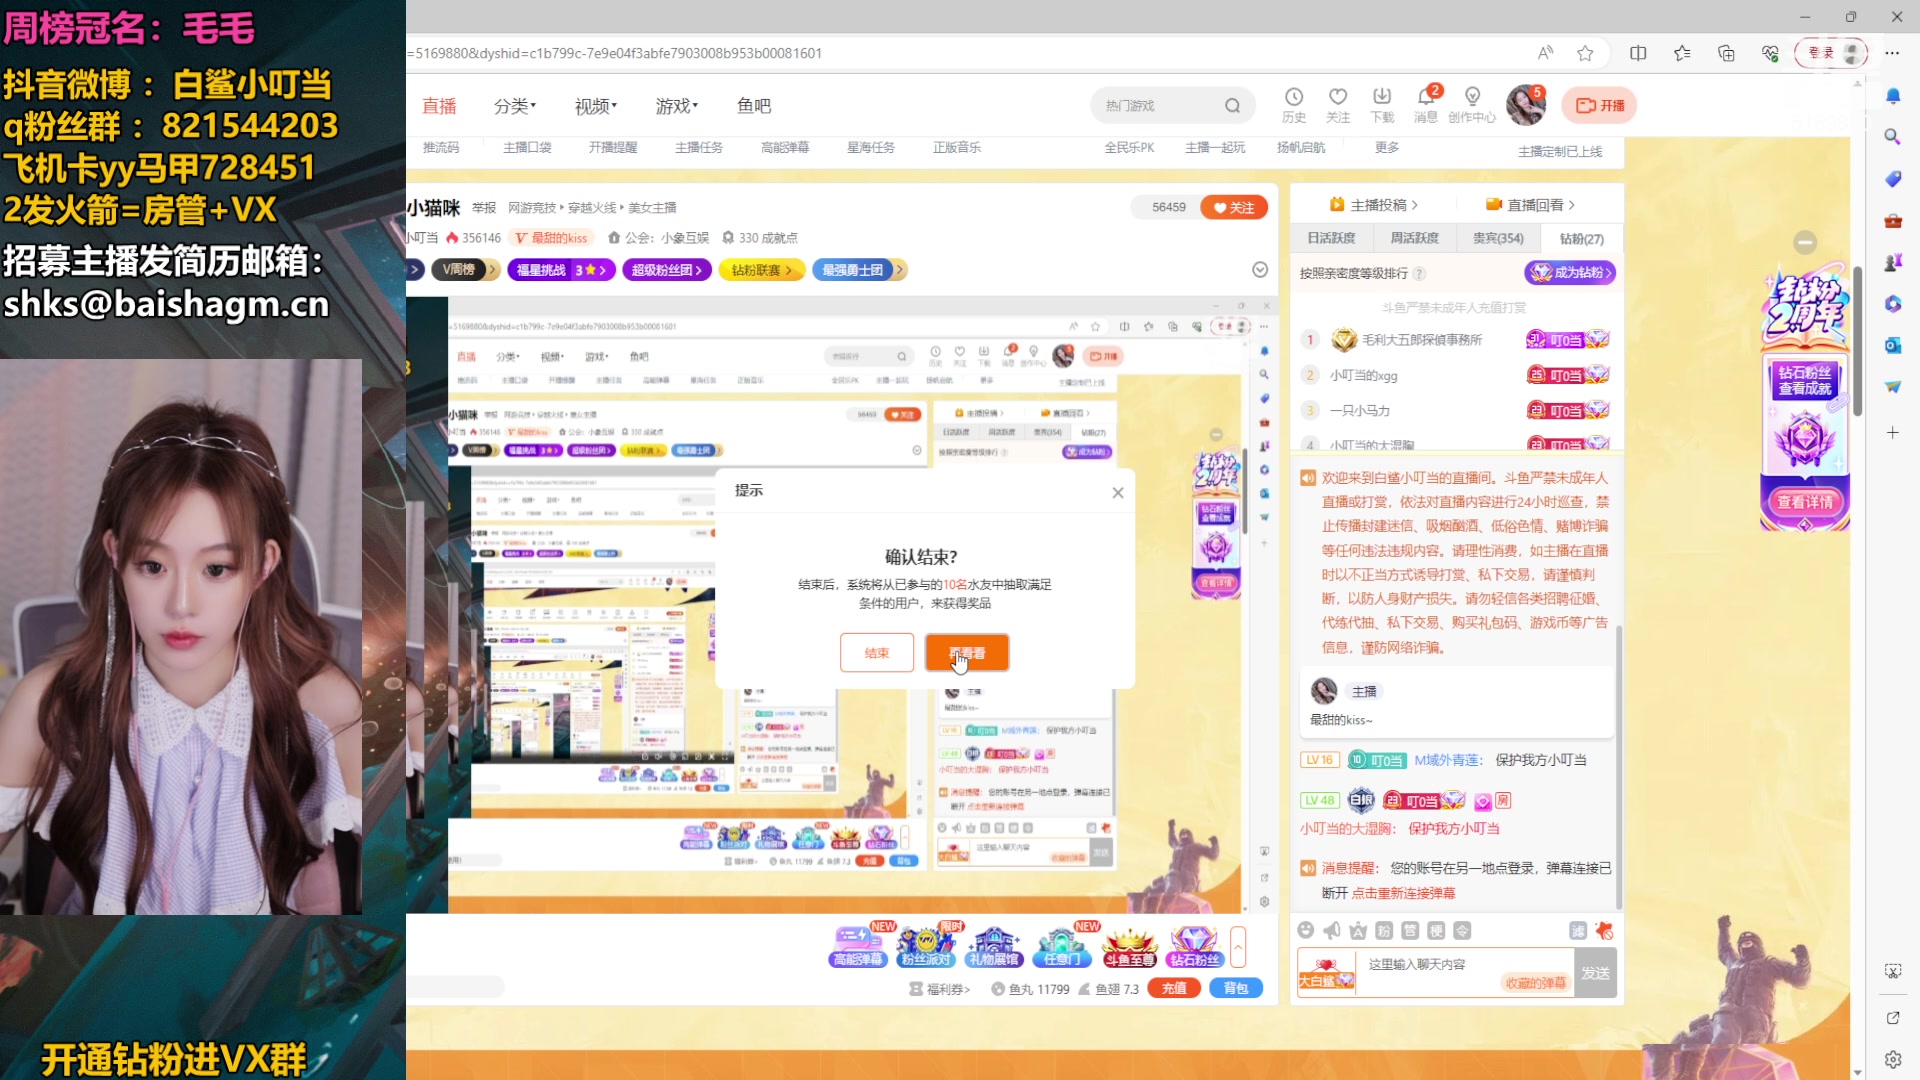The image size is (1920, 1080).
Task: Toggle the gift-effect block icon in chat
Action: (x=1604, y=931)
